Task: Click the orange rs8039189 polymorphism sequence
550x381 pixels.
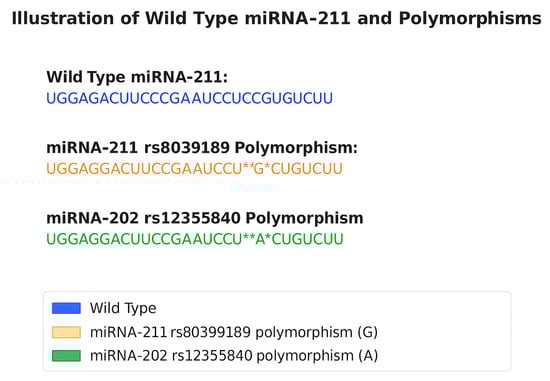Action: pos(194,169)
